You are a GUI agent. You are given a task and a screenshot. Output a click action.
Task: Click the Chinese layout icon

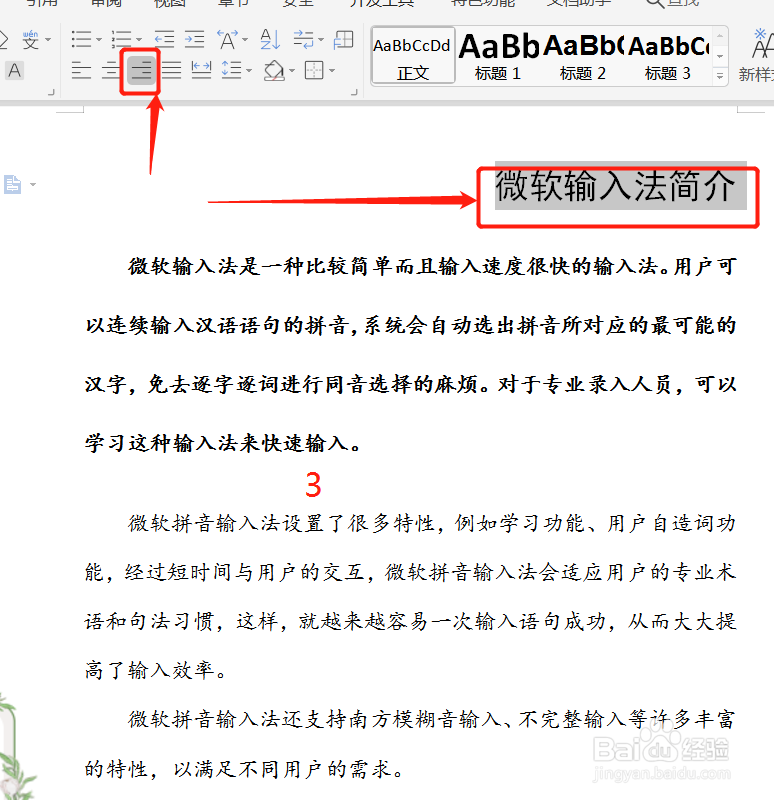pyautogui.click(x=228, y=39)
